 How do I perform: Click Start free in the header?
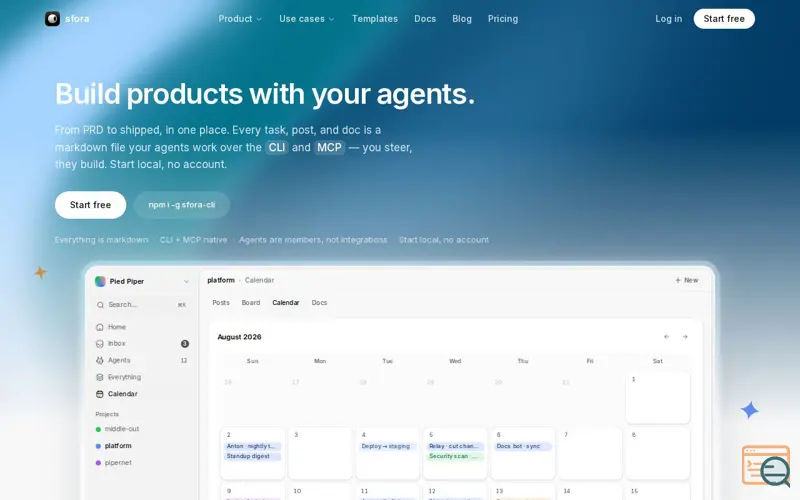click(724, 19)
